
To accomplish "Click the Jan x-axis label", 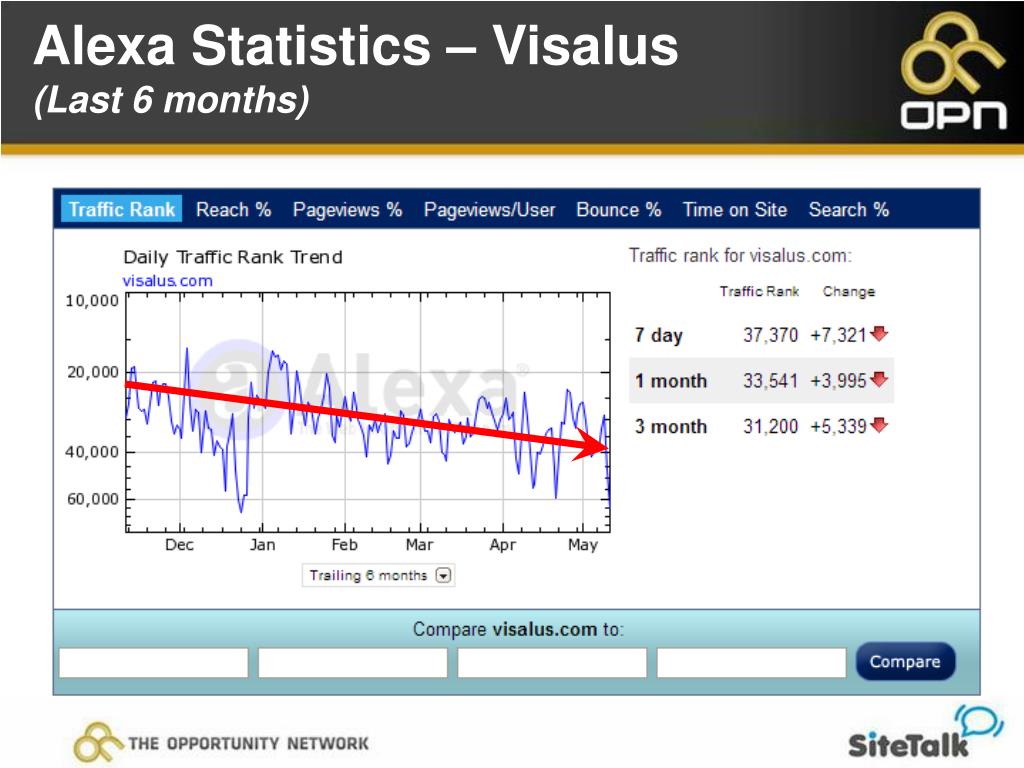I will coord(262,545).
